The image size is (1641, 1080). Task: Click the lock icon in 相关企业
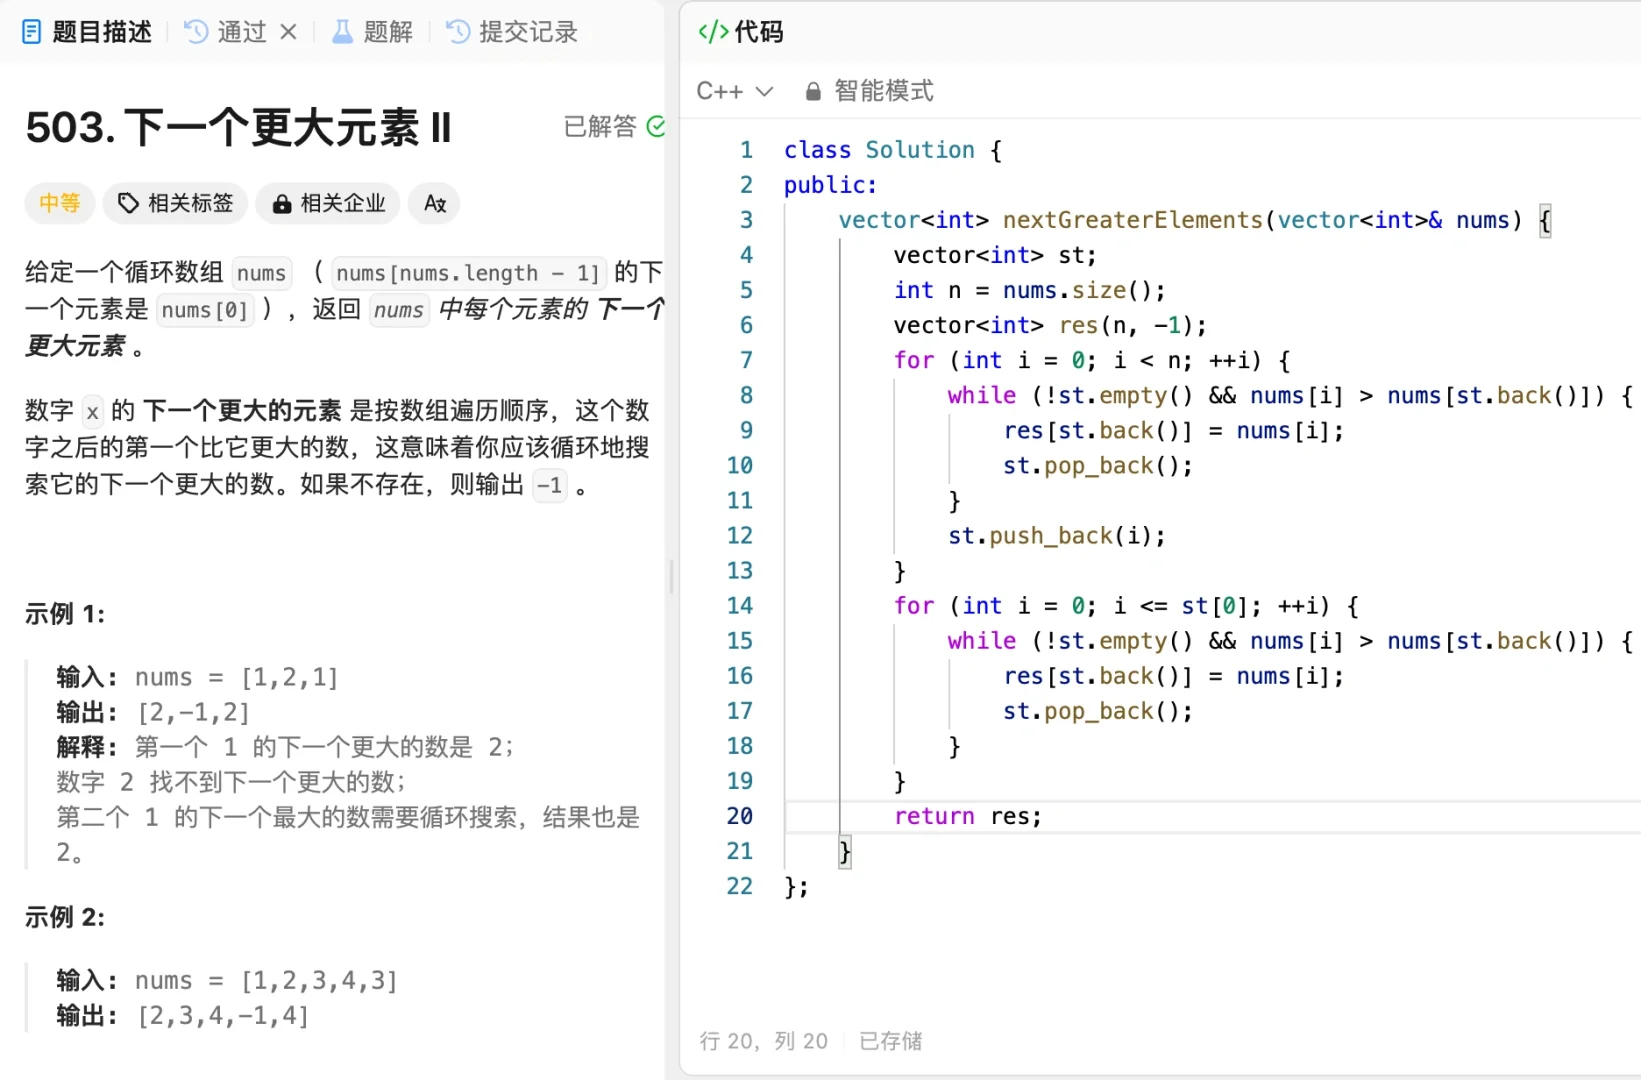click(x=282, y=203)
